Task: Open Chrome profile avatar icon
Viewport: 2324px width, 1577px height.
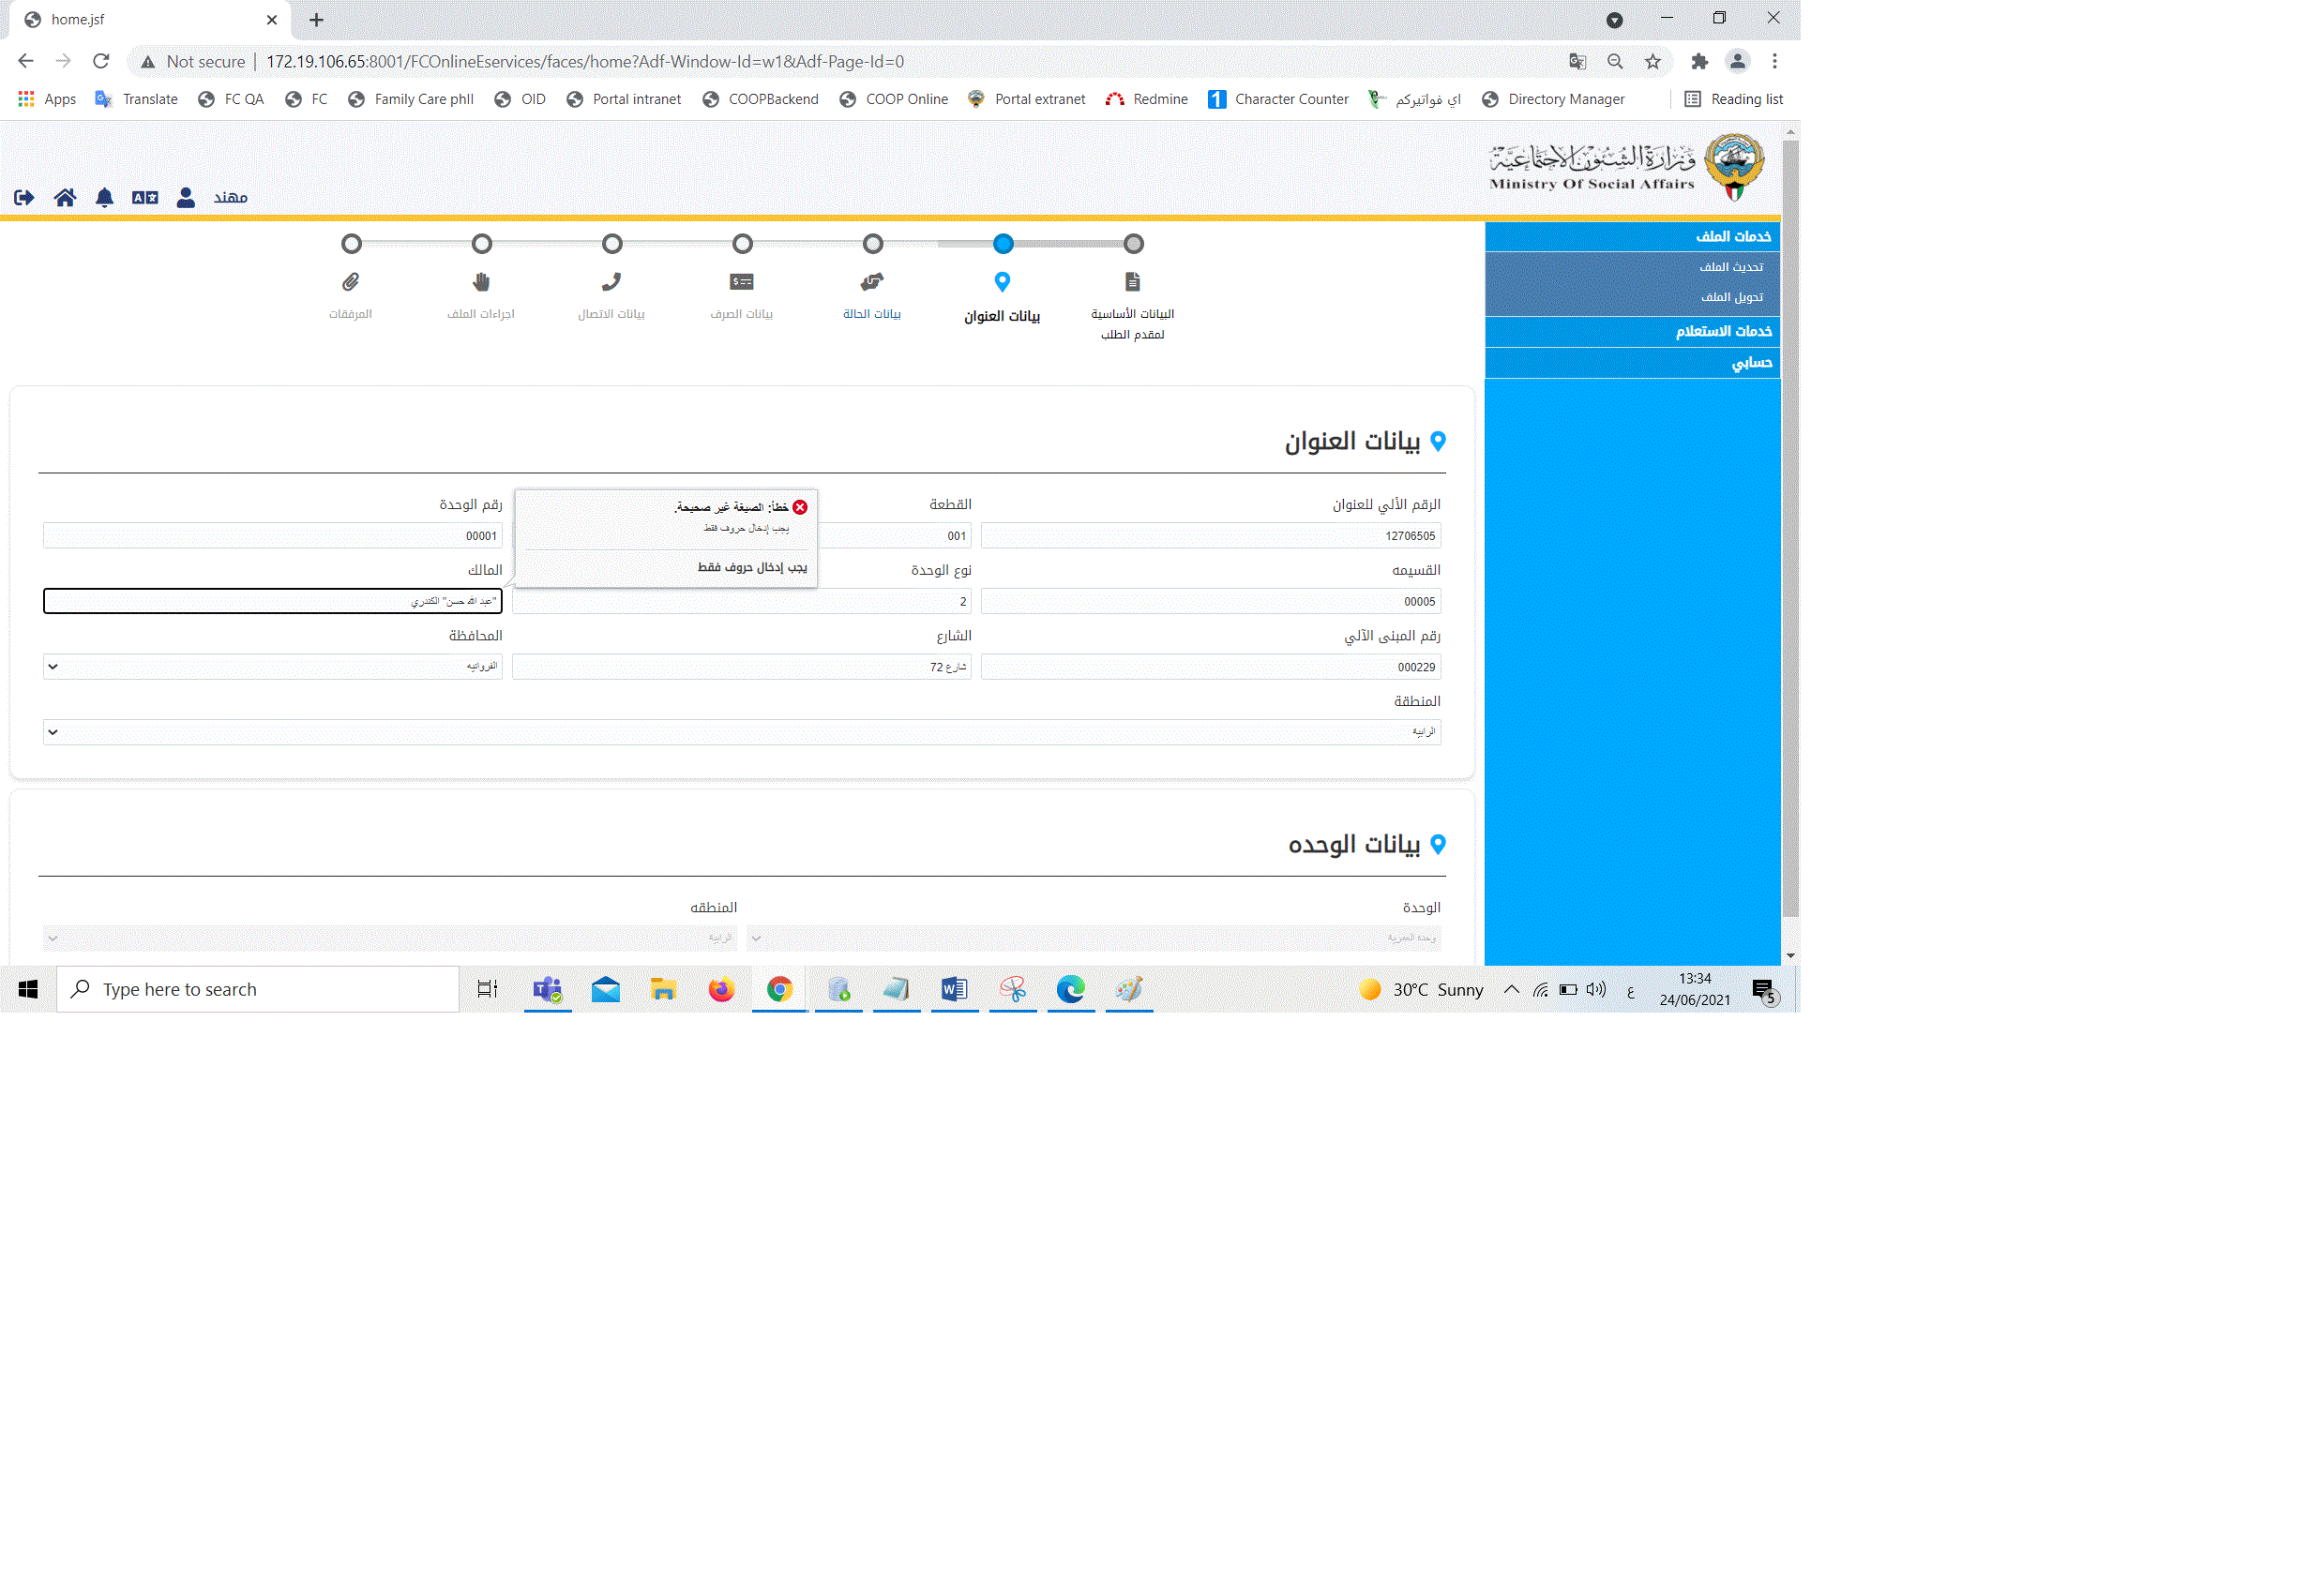Action: coord(1738,62)
